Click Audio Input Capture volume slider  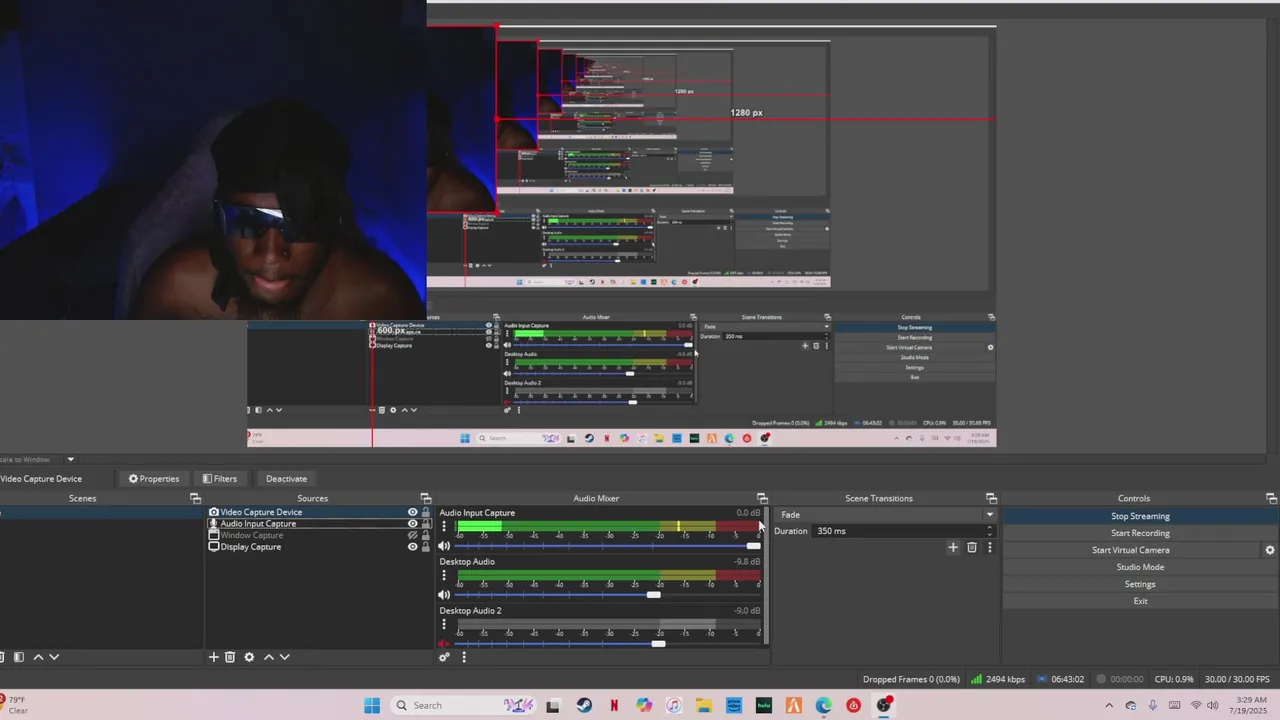tap(607, 546)
